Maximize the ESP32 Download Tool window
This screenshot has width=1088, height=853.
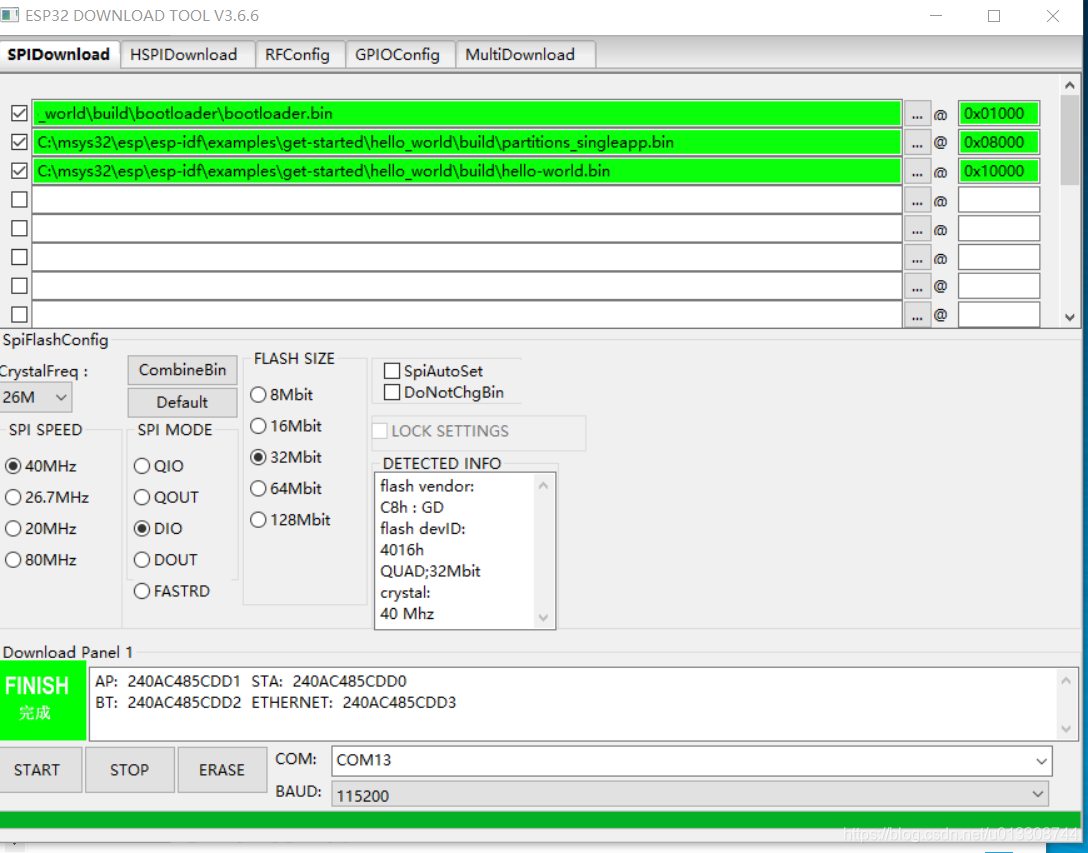click(994, 16)
